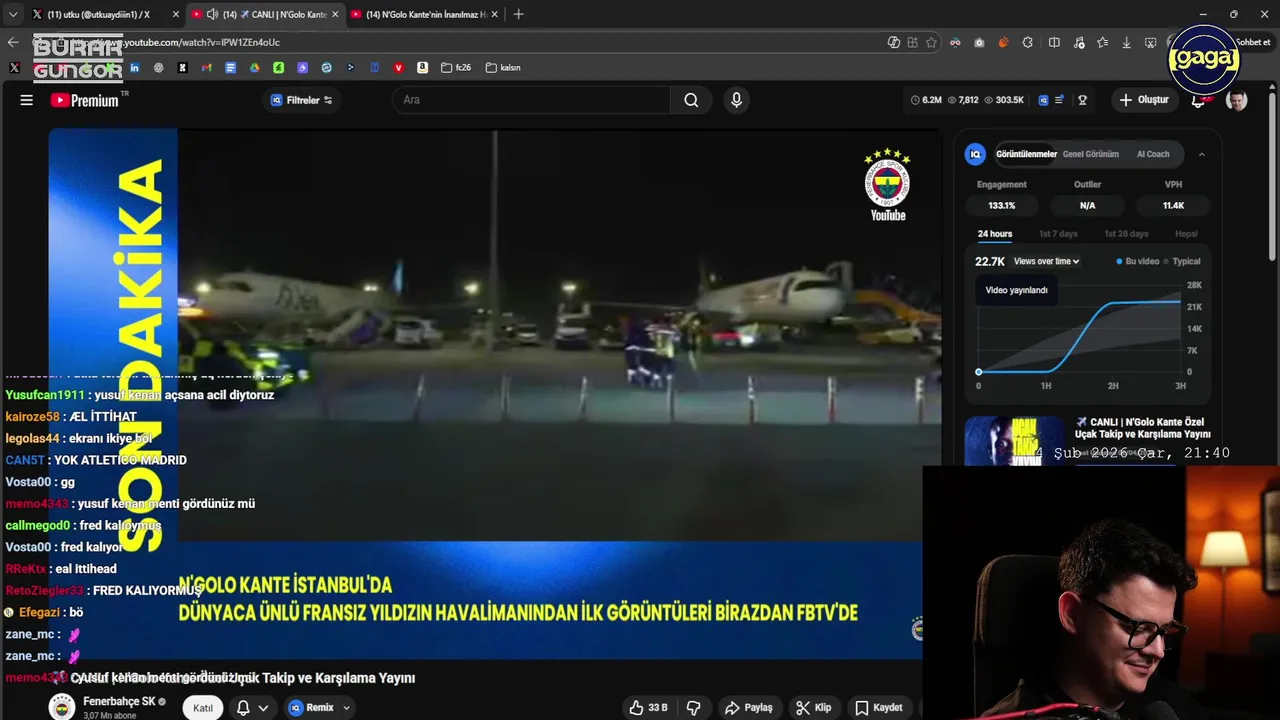
Task: Open the LinkedIn bookmark
Action: click(134, 68)
